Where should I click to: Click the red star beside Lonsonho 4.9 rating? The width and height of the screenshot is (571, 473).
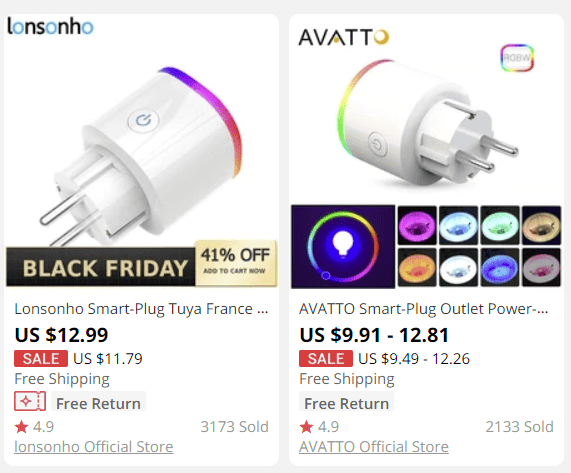(21, 427)
